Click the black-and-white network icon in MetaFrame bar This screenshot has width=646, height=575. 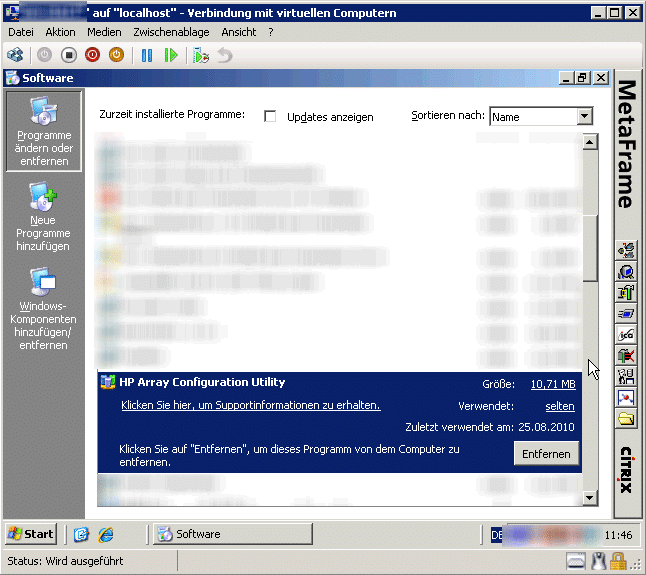pos(626,376)
